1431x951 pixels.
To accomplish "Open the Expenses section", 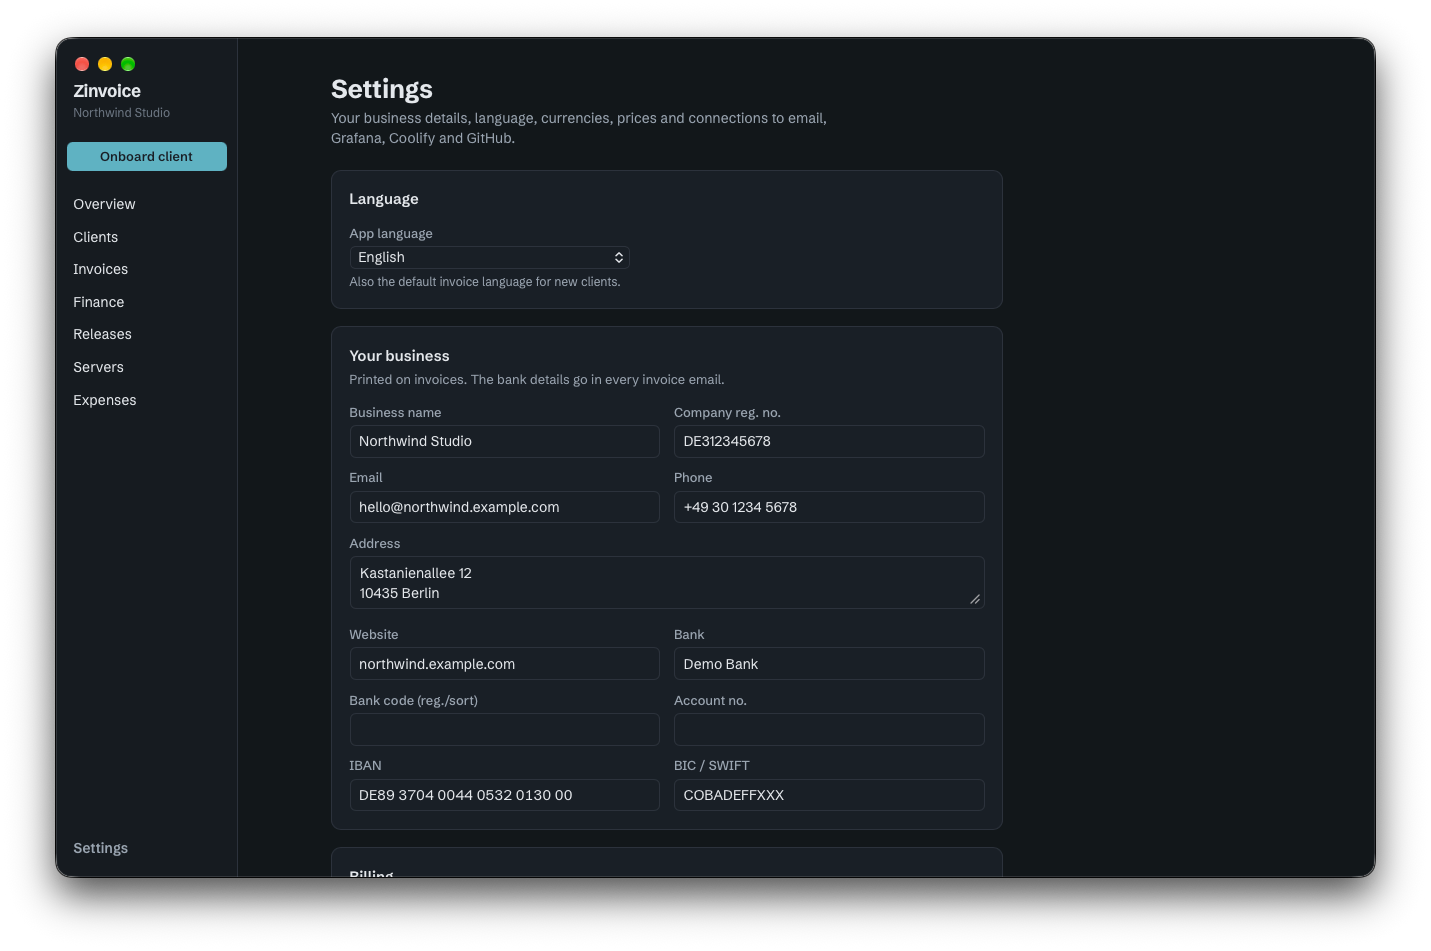I will 105,400.
